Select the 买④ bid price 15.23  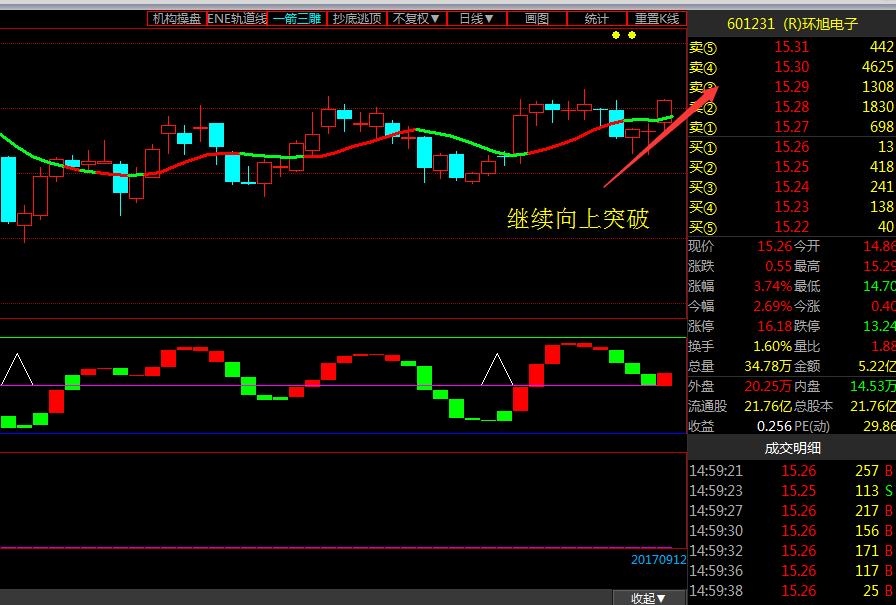point(791,207)
